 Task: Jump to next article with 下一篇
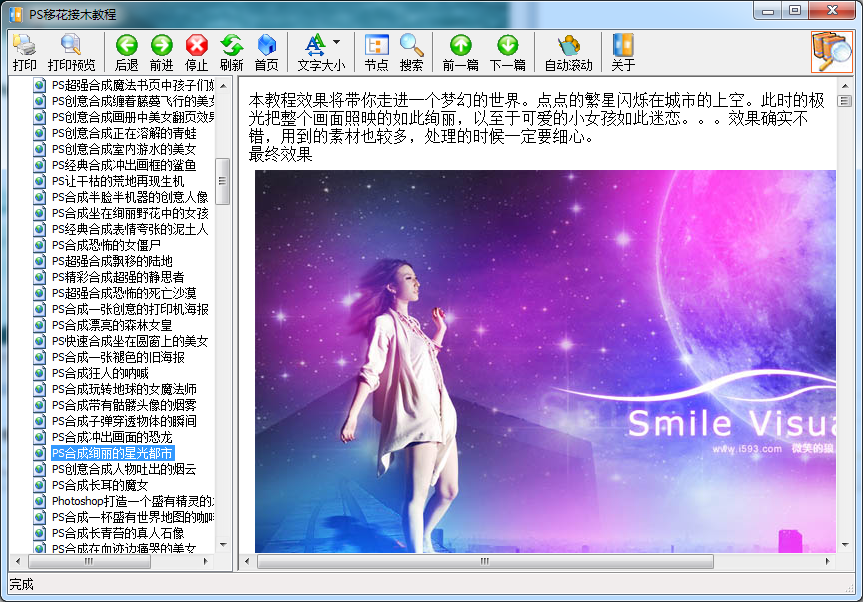507,52
